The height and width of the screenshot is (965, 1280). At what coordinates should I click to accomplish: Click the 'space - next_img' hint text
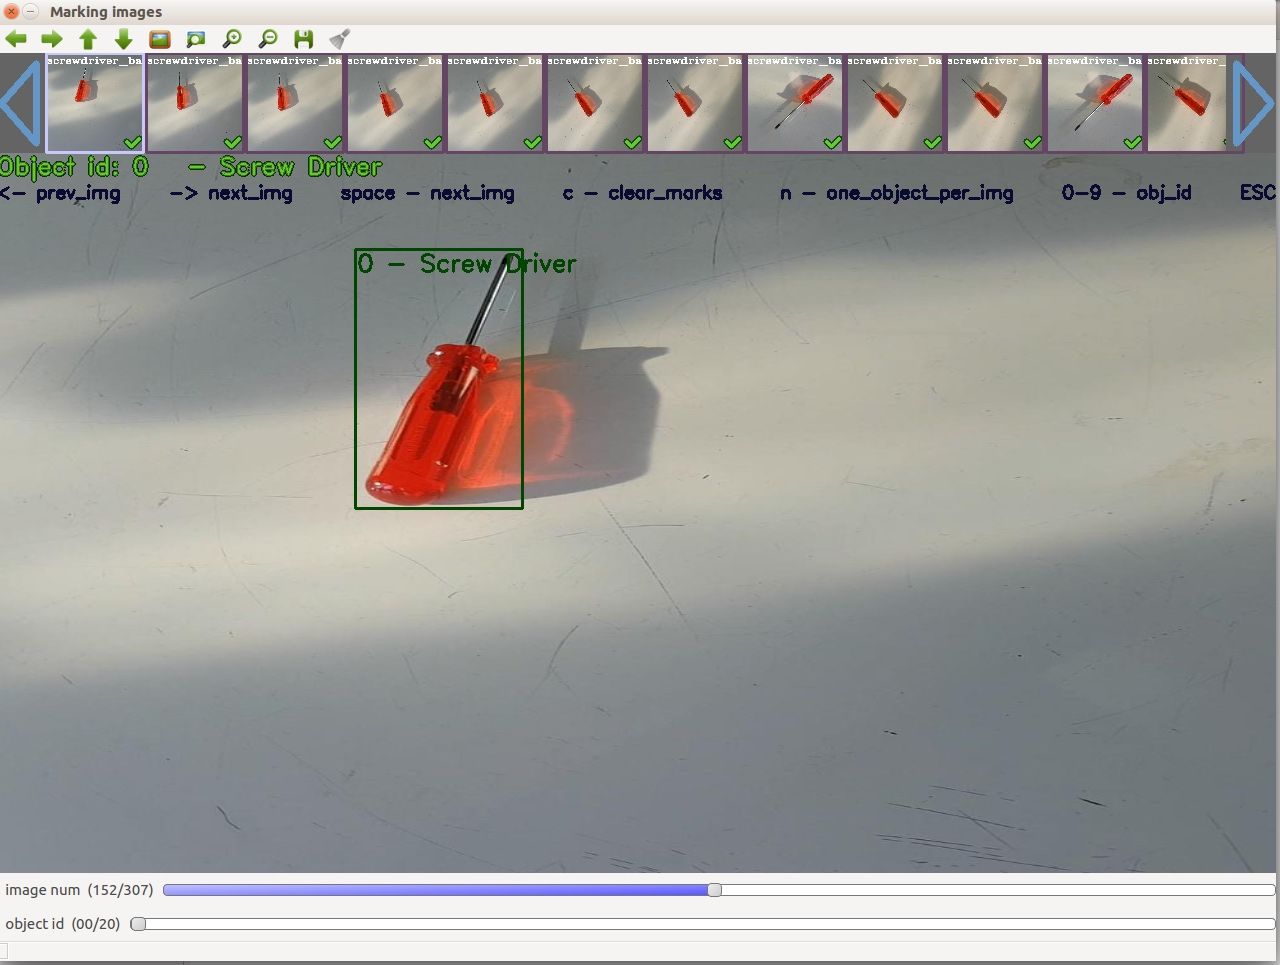428,193
